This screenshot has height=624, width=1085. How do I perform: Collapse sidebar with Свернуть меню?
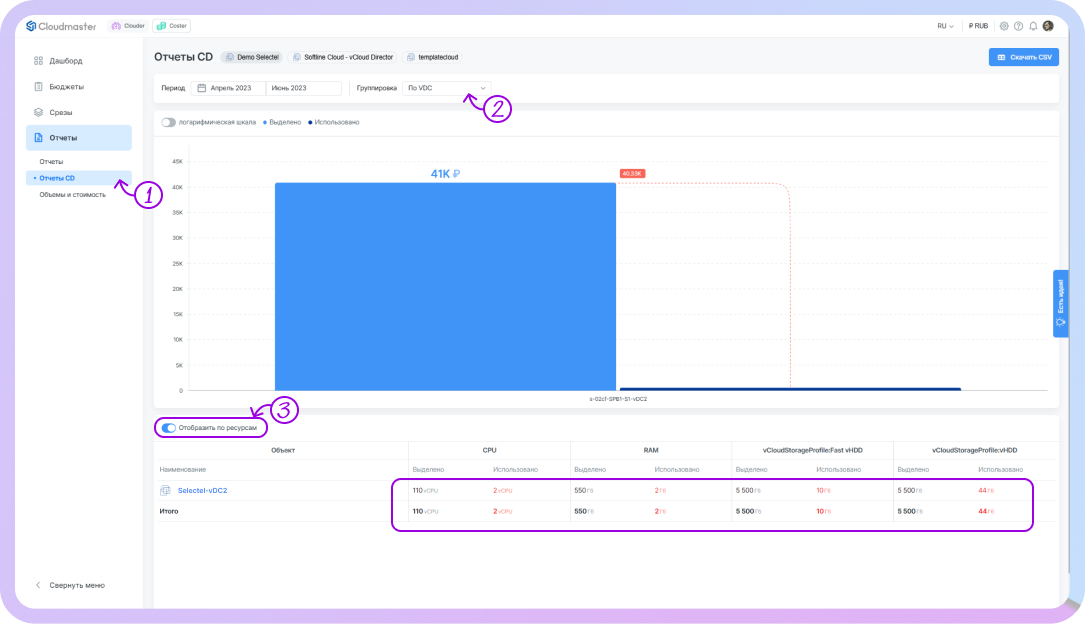pos(70,585)
